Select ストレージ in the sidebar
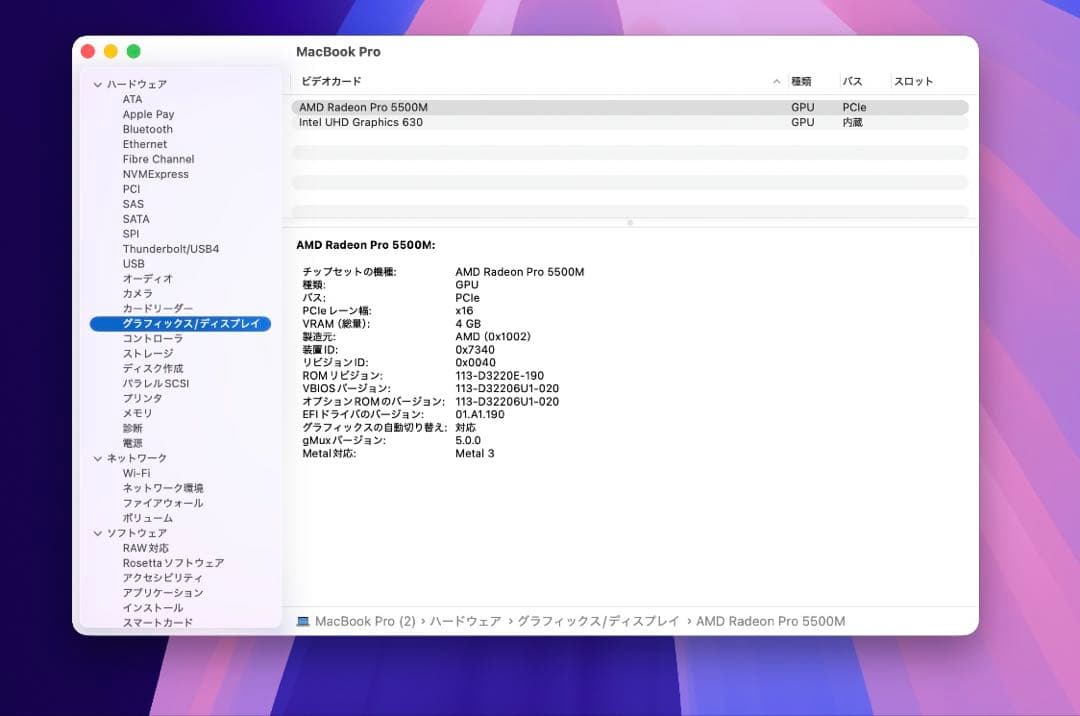This screenshot has width=1080, height=716. point(147,353)
